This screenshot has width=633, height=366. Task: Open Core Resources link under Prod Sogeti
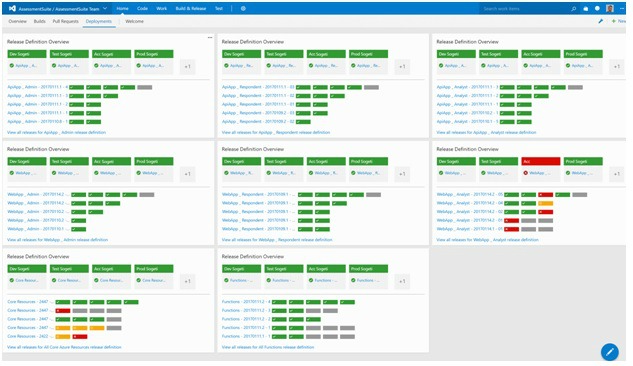click(153, 280)
